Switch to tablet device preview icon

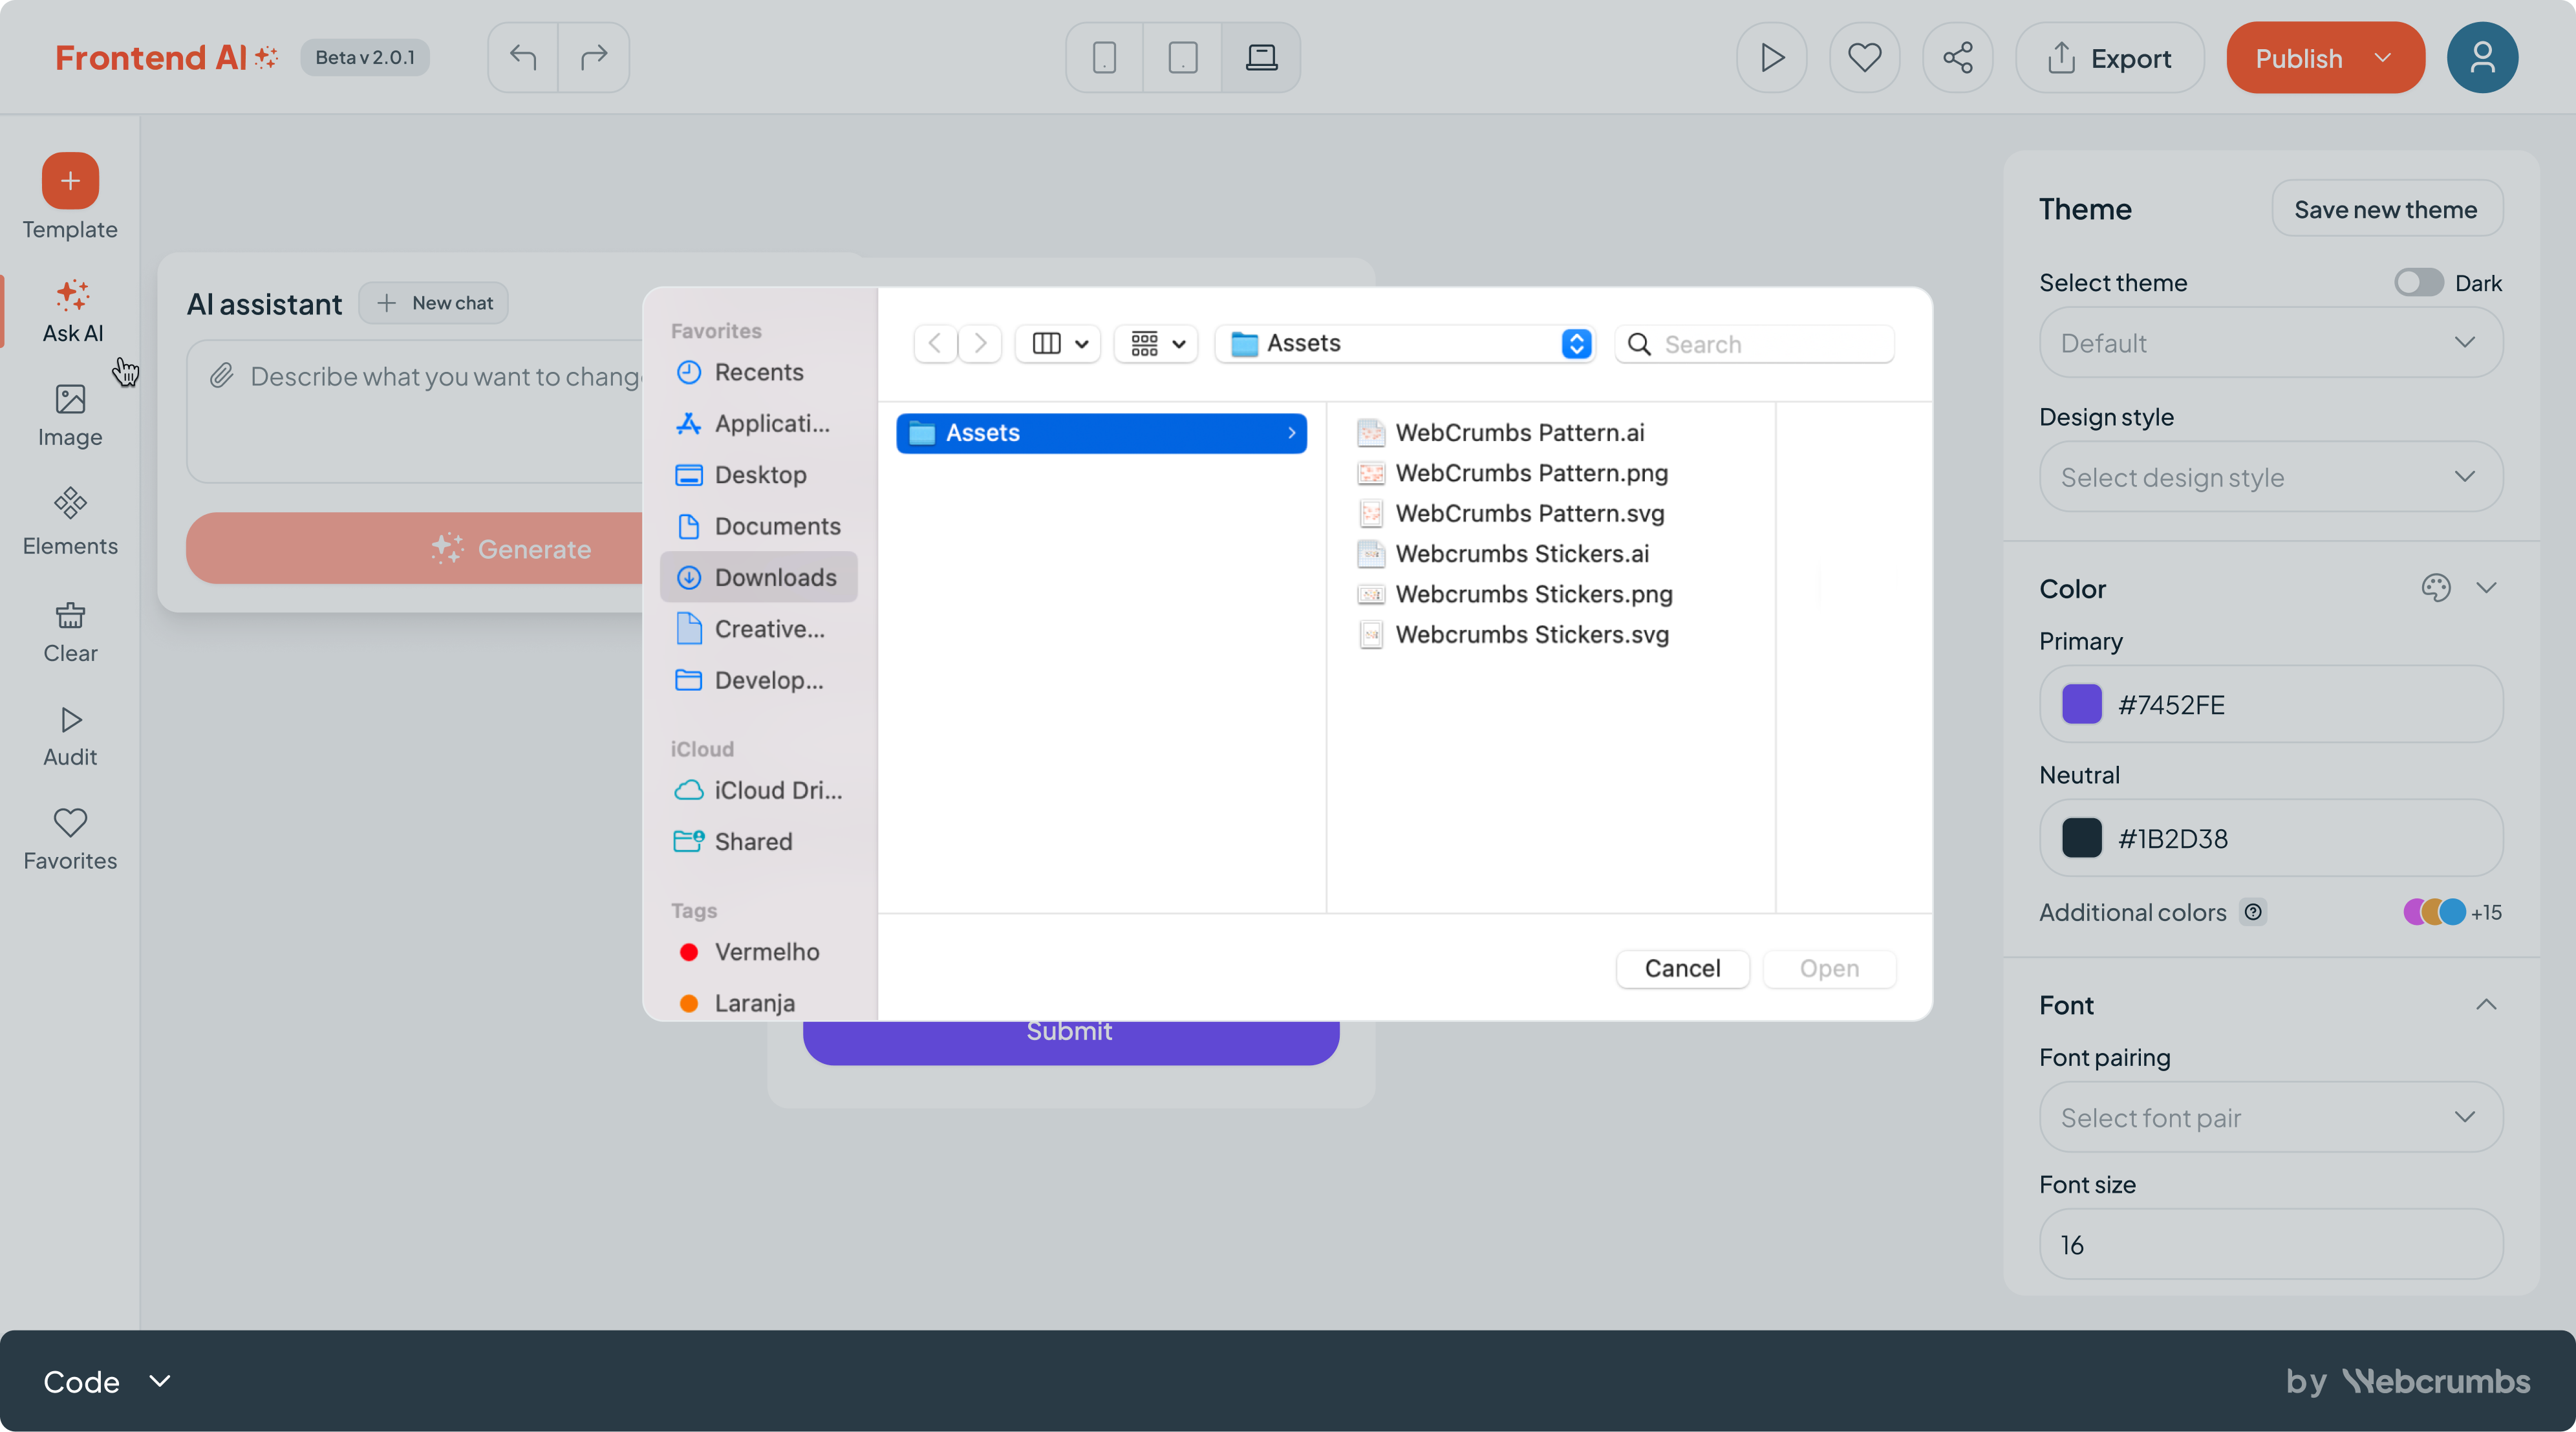(1182, 57)
